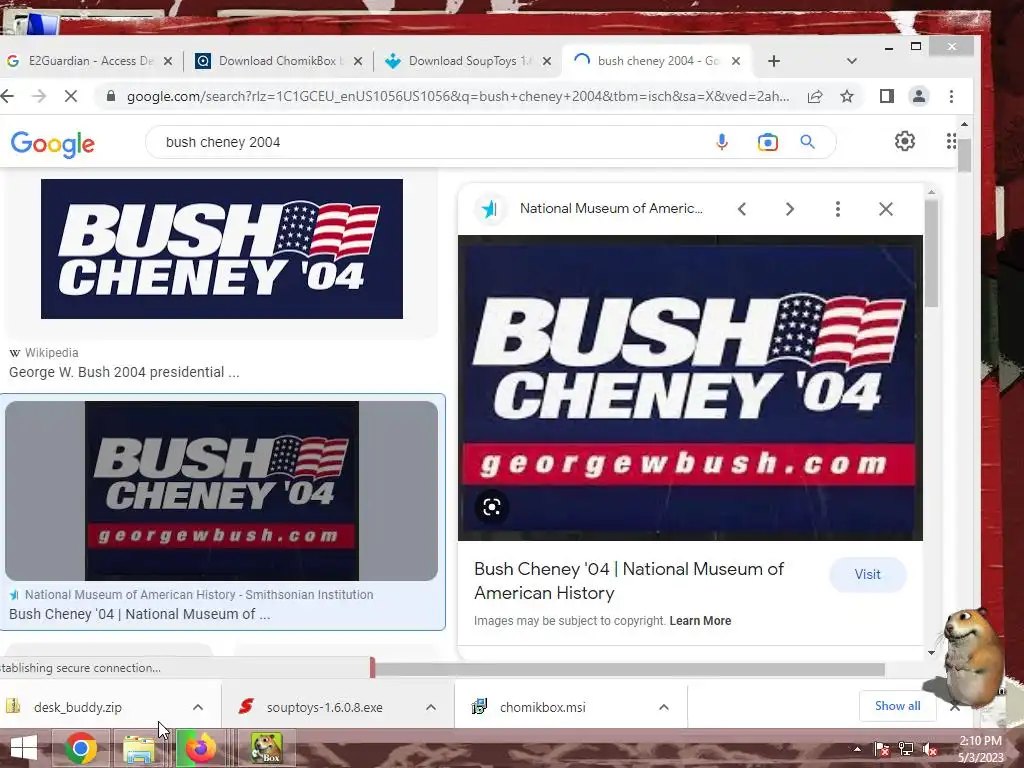1024x768 pixels.
Task: Open the Chrome profile menu
Action: [919, 97]
